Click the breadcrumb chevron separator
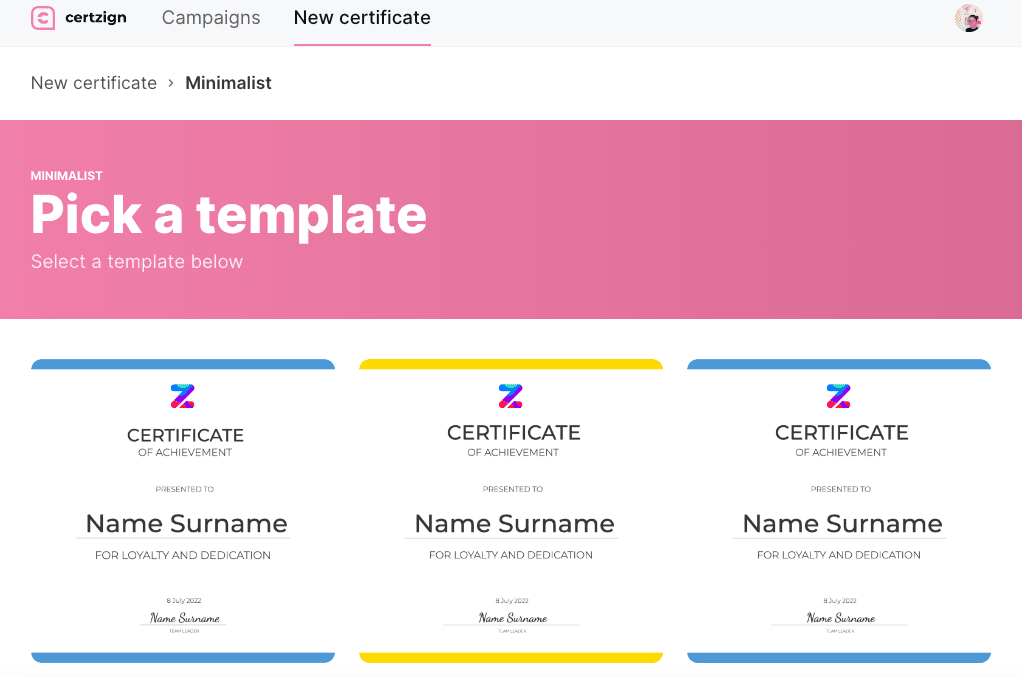The height and width of the screenshot is (677, 1022). coord(171,83)
